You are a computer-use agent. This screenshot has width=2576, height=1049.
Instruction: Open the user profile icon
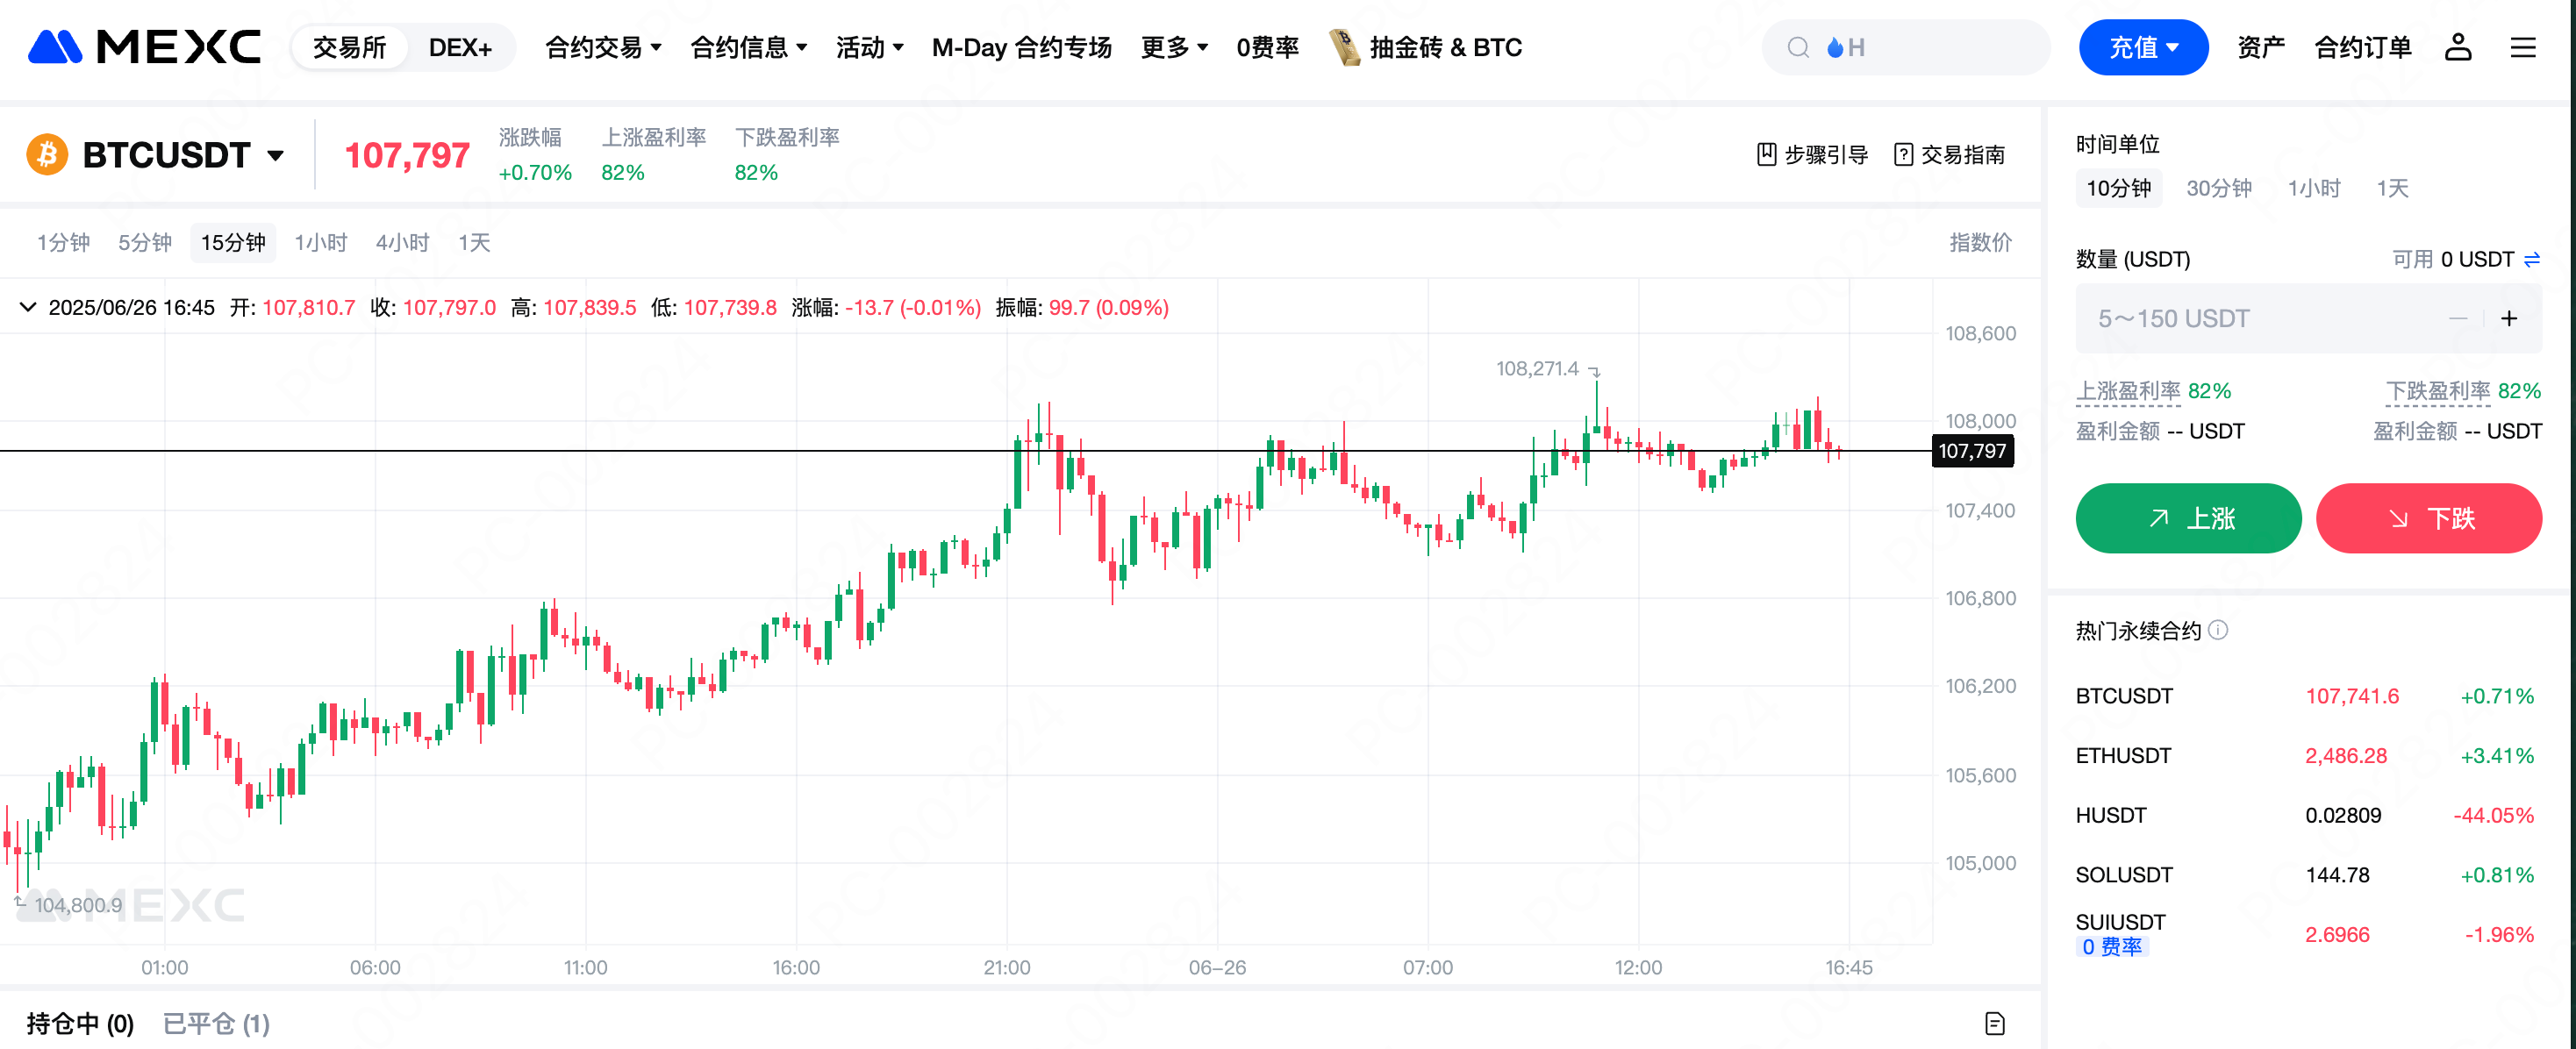[x=2458, y=47]
